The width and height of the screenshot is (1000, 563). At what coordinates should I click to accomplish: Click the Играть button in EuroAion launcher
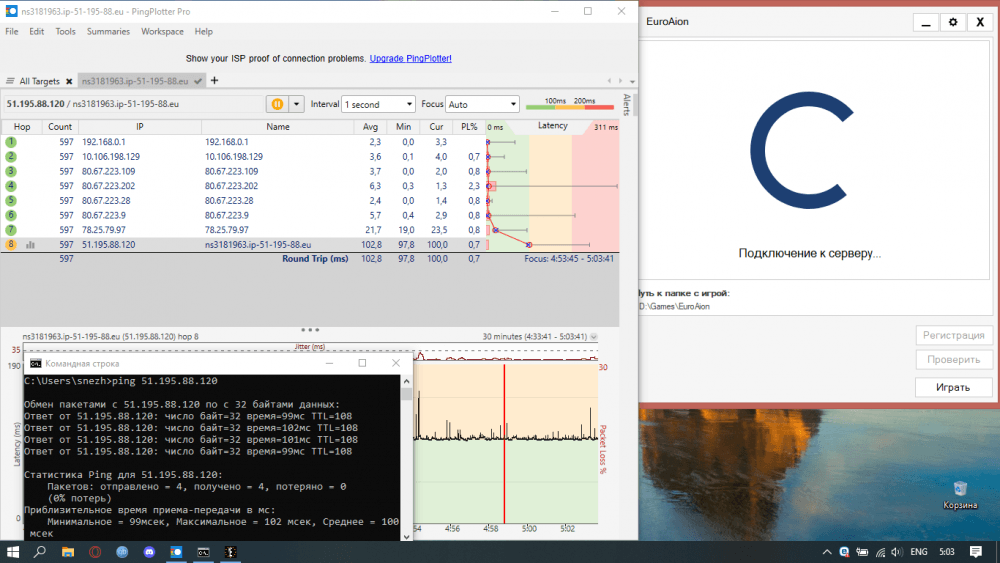953,387
